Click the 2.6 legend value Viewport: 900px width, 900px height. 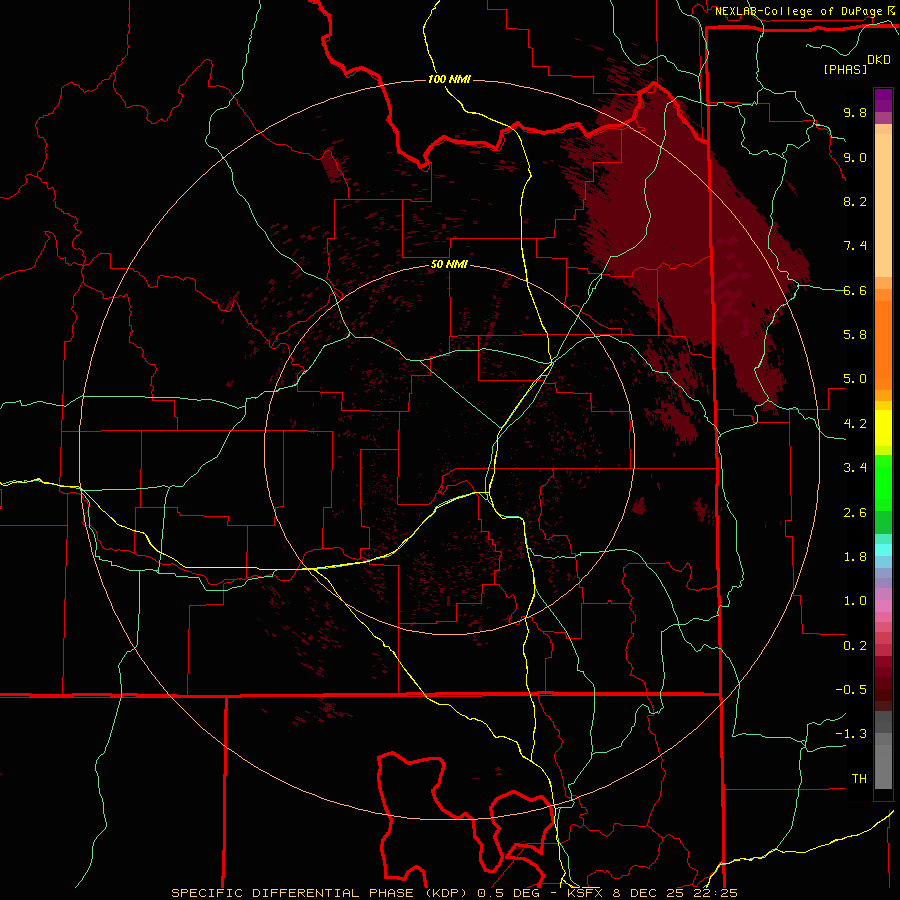pos(855,513)
